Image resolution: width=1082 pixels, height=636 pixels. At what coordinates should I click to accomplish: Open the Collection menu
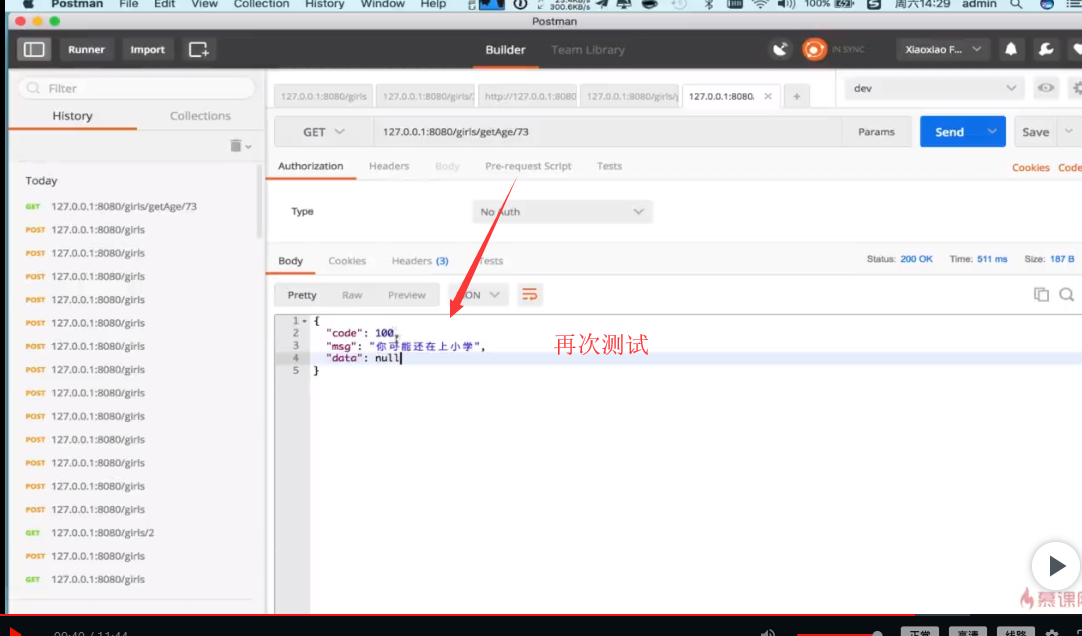click(x=261, y=4)
